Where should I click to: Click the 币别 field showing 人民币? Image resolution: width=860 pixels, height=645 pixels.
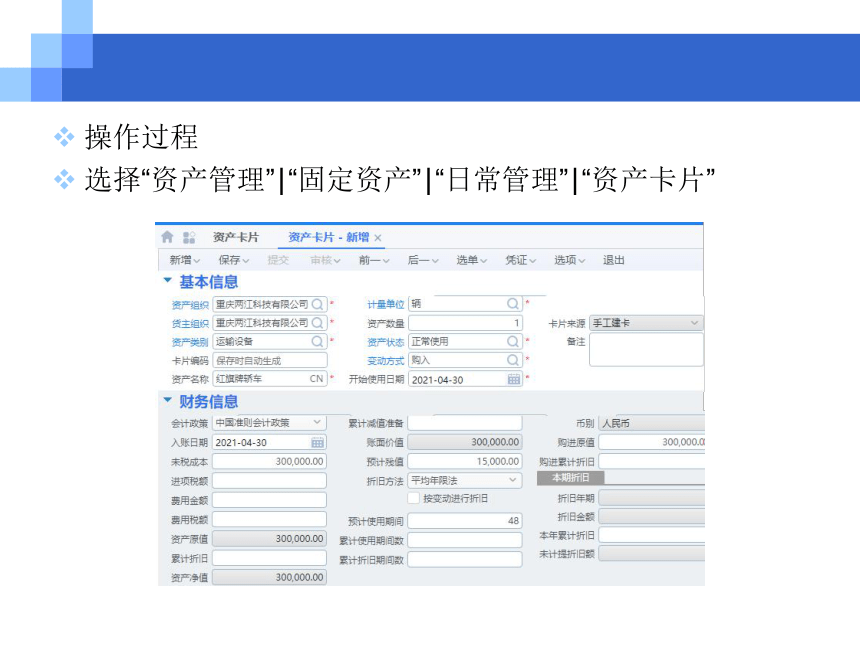pos(652,423)
